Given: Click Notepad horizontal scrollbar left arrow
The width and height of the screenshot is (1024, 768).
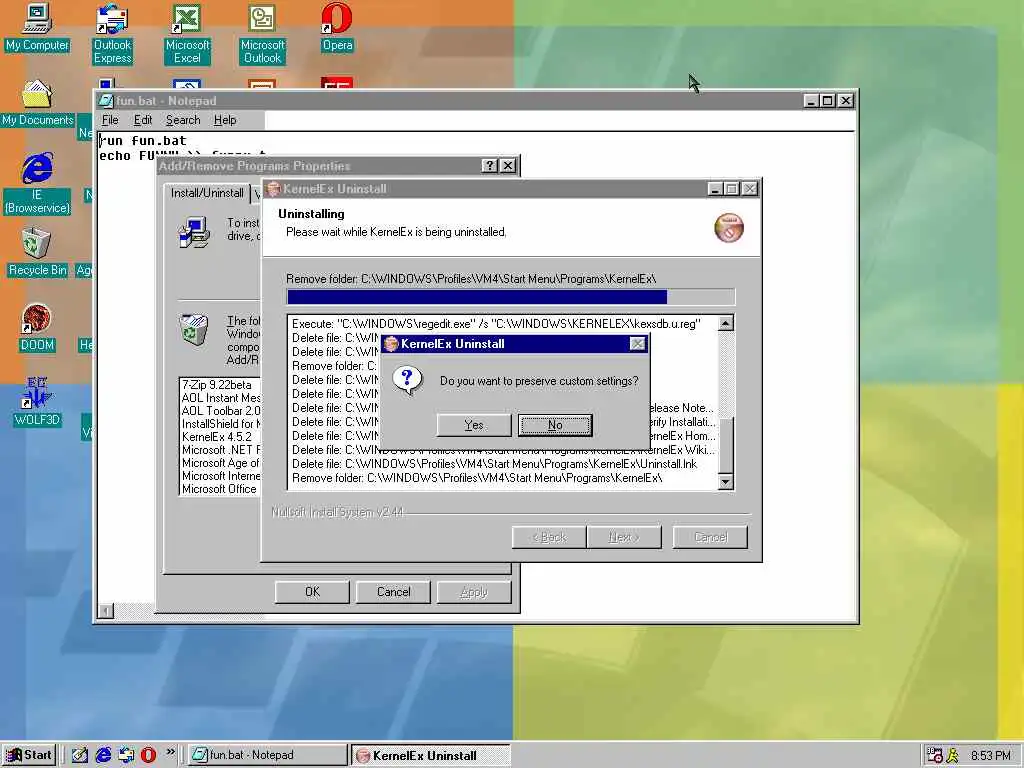Looking at the screenshot, I should point(106,611).
